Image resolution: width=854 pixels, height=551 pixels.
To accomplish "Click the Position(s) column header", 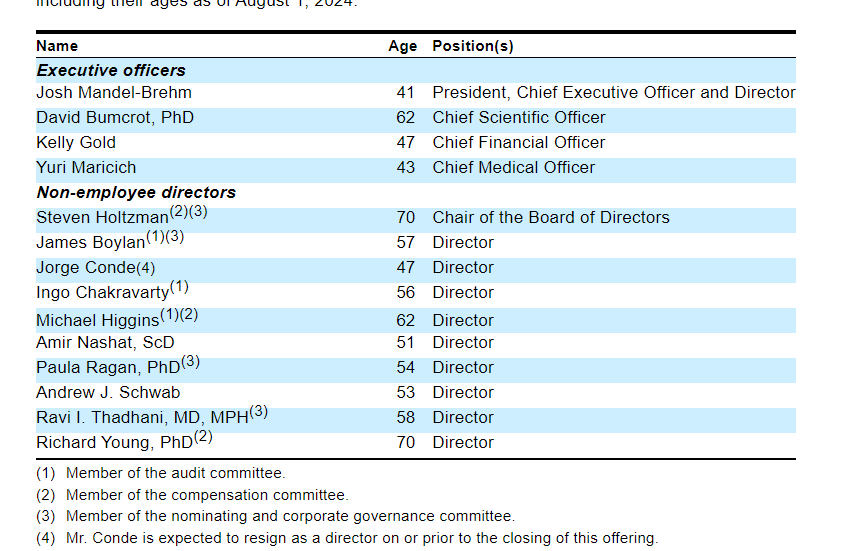I will click(473, 46).
